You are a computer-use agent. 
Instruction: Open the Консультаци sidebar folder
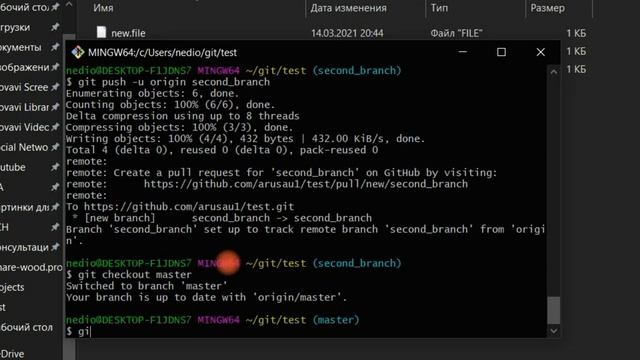pos(24,247)
